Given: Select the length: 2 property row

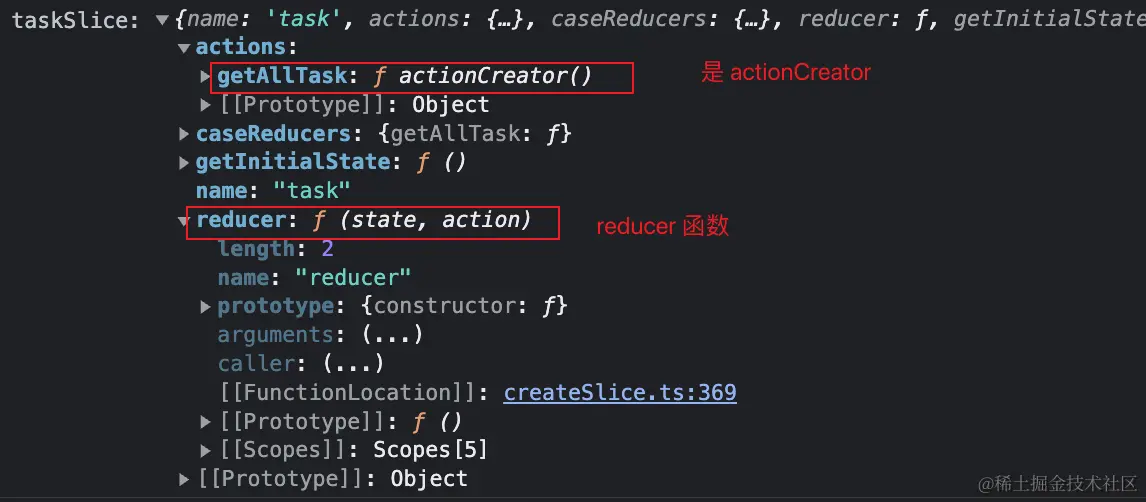Looking at the screenshot, I should 275,249.
